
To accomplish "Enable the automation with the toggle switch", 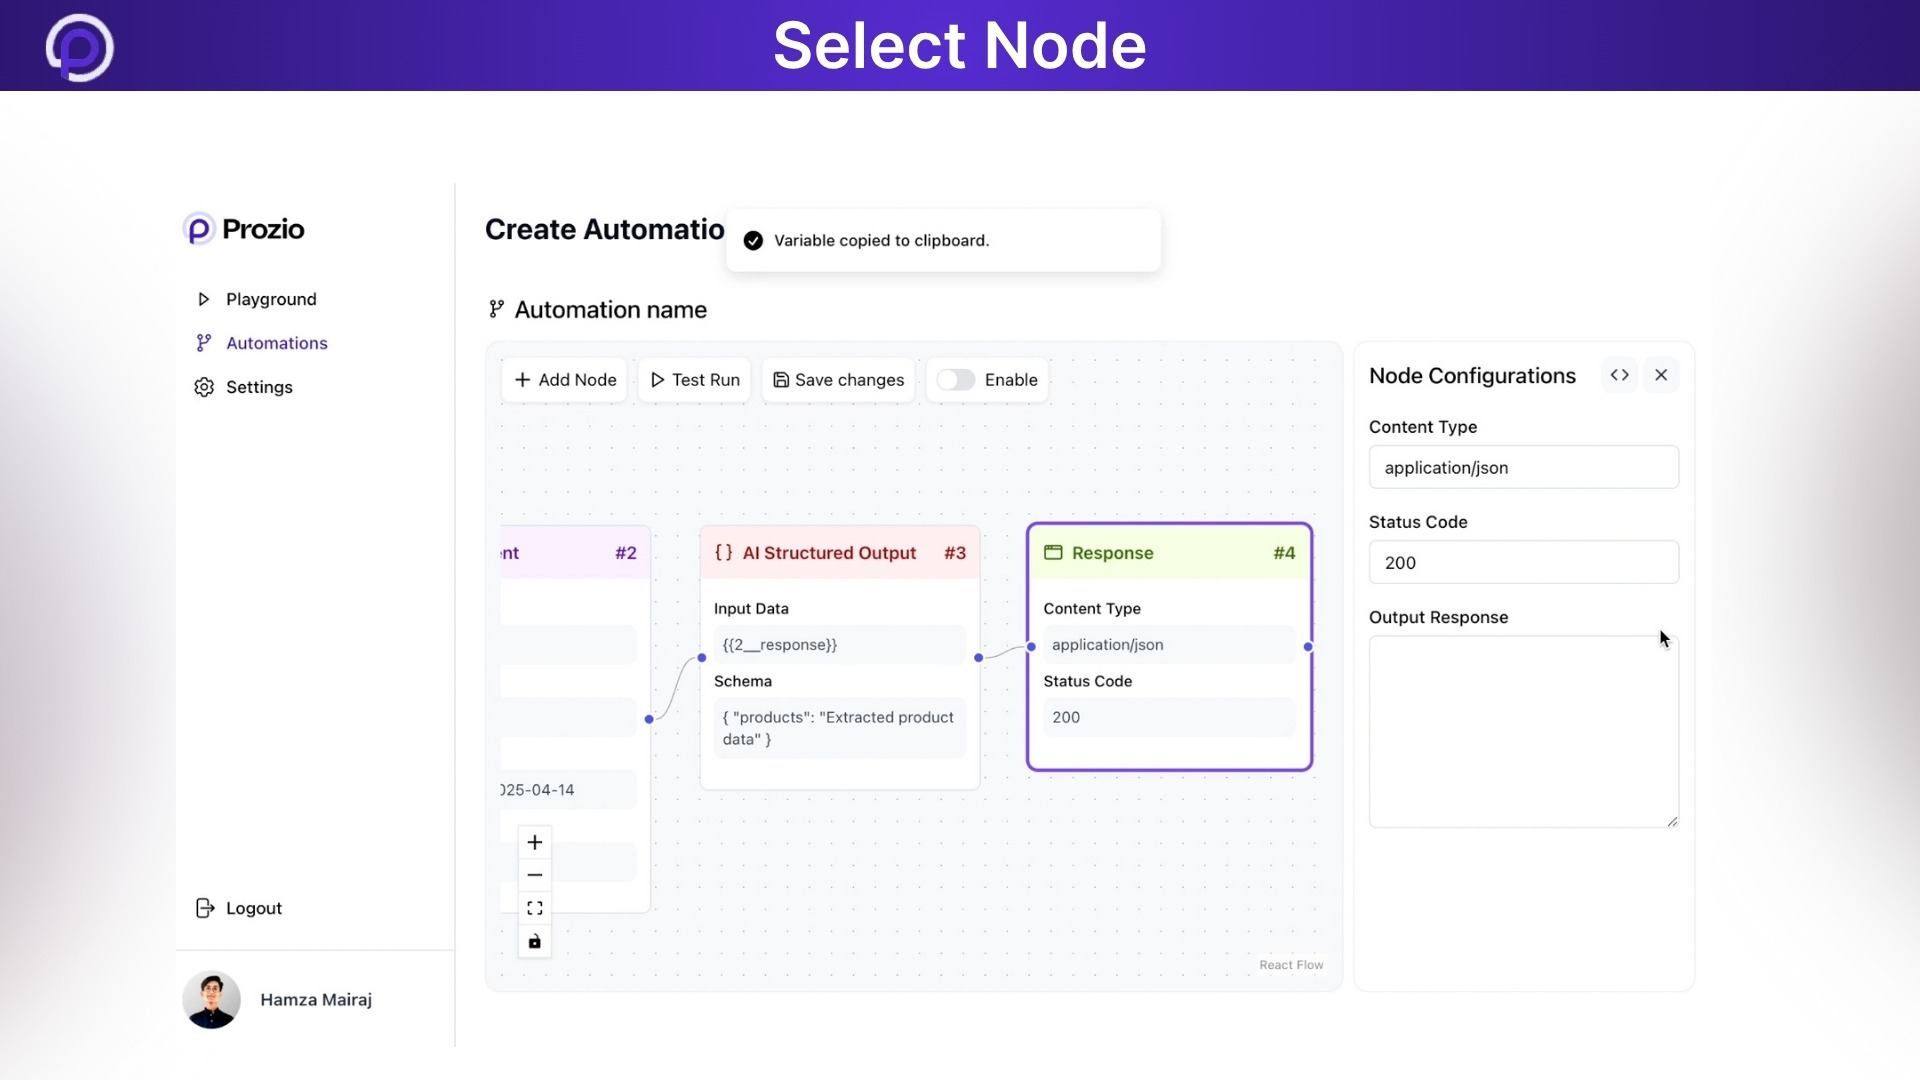I will (x=956, y=380).
